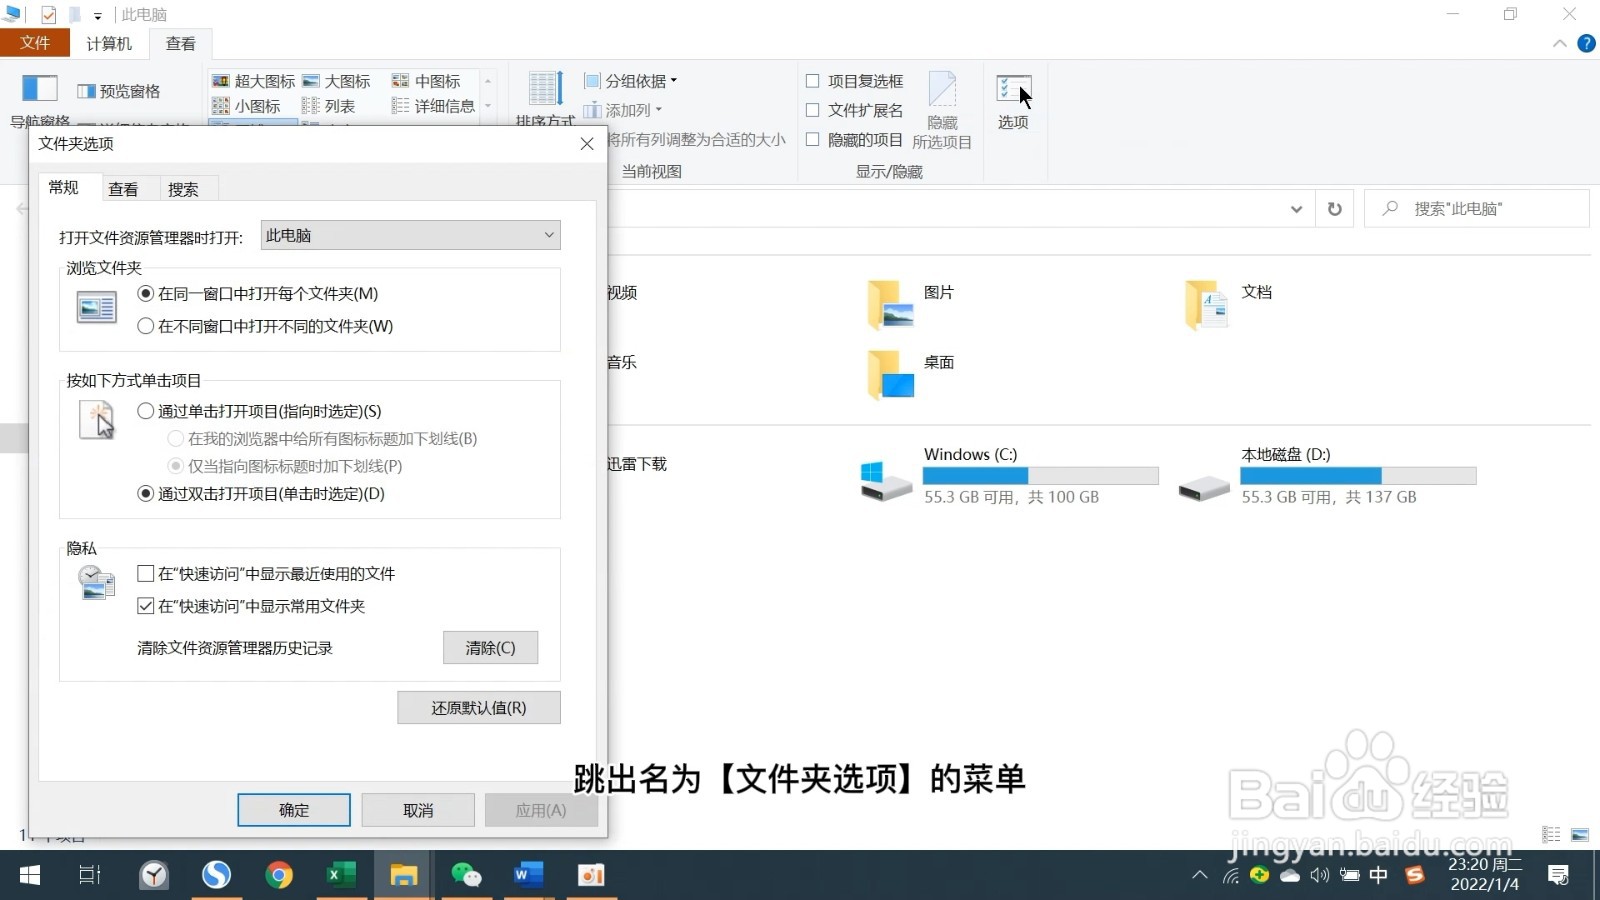This screenshot has width=1600, height=900.
Task: Open the 桌面 folder
Action: click(x=911, y=374)
